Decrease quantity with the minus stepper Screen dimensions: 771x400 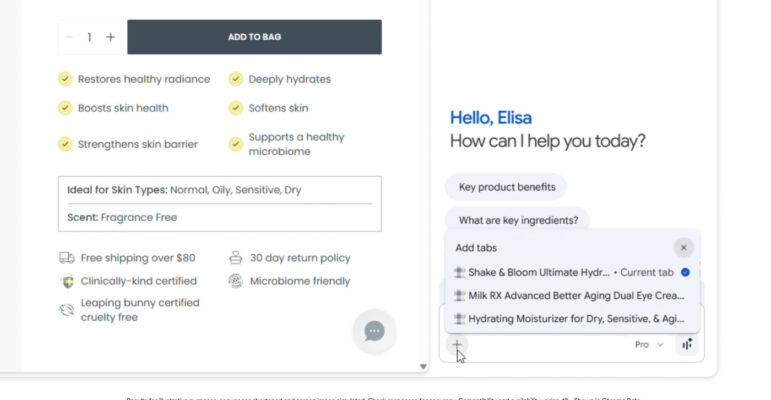pyautogui.click(x=69, y=37)
